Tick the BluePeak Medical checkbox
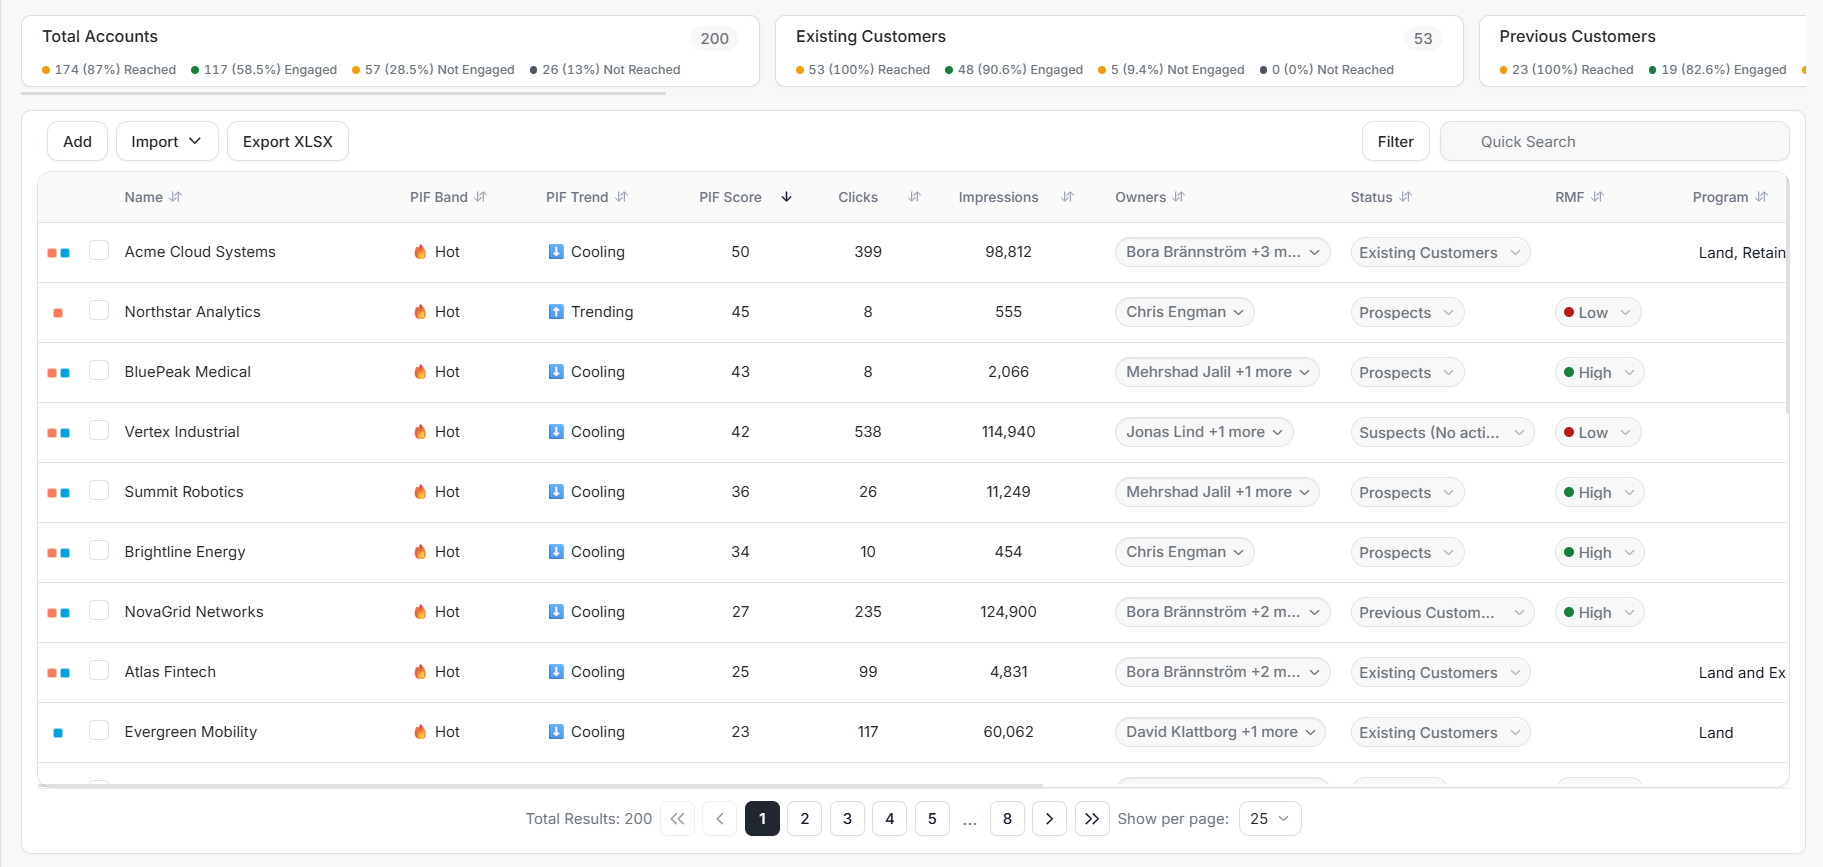 point(99,370)
